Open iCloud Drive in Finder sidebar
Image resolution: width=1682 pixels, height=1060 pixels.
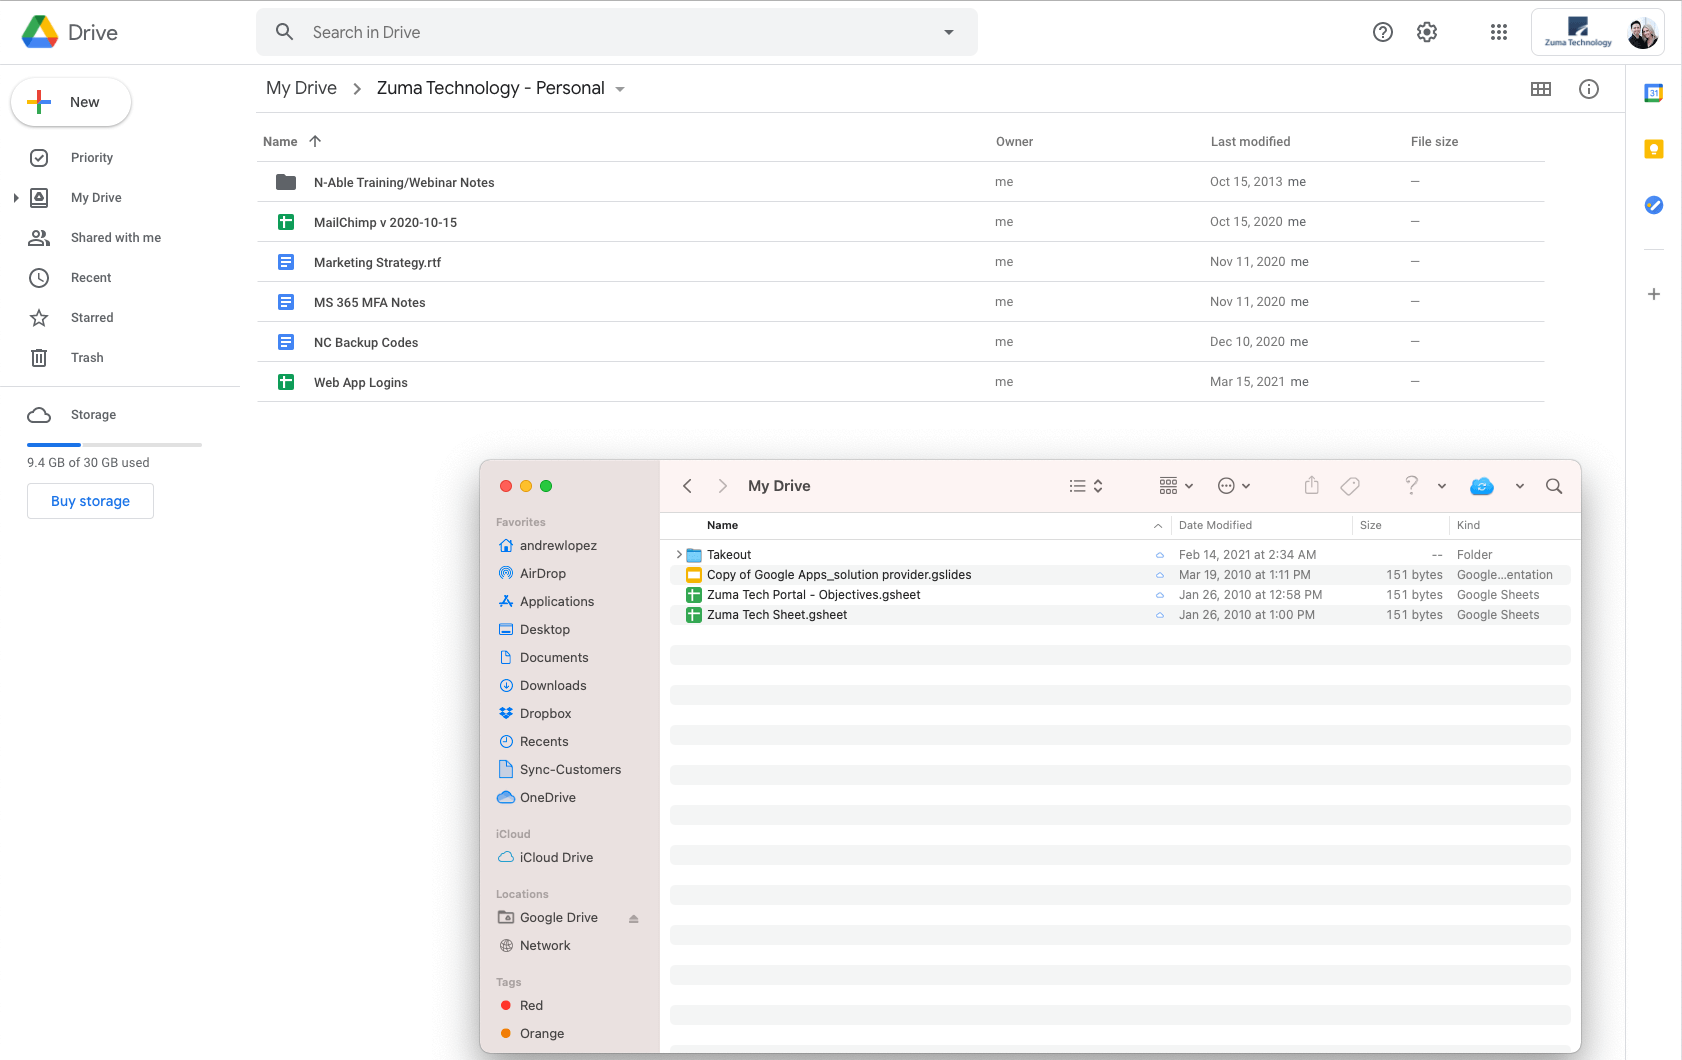pos(556,858)
